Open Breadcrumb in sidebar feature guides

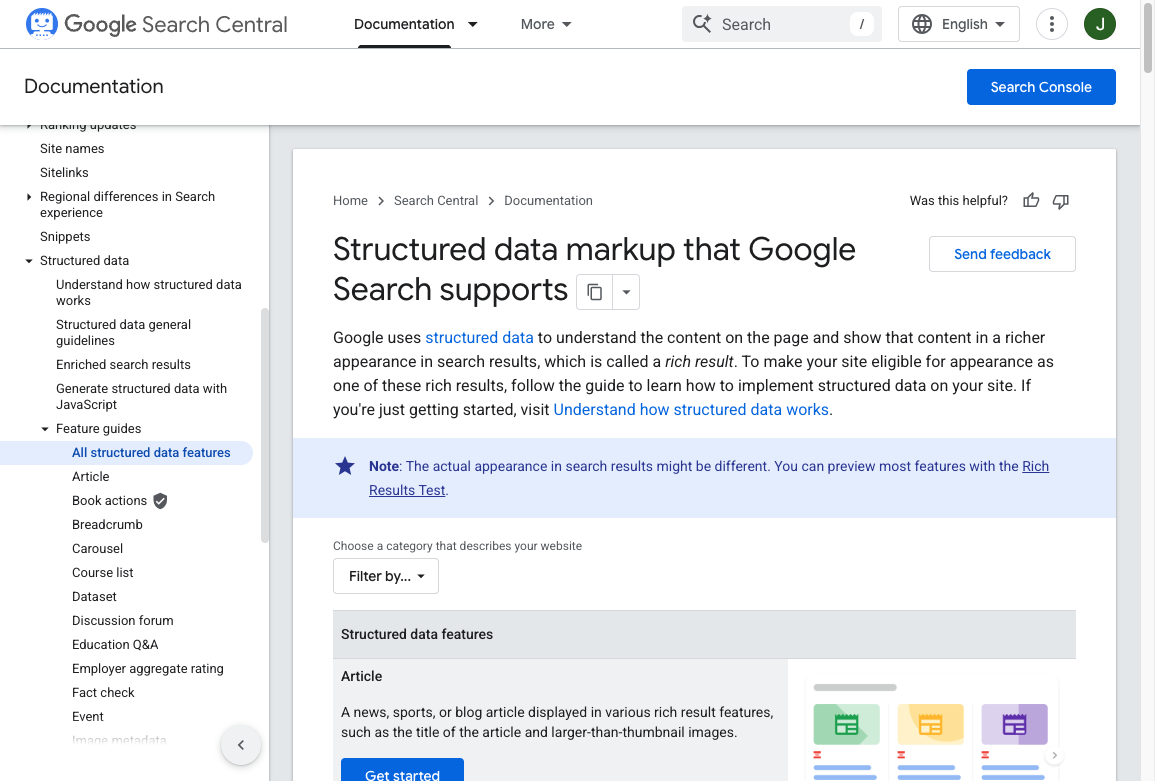(x=108, y=525)
